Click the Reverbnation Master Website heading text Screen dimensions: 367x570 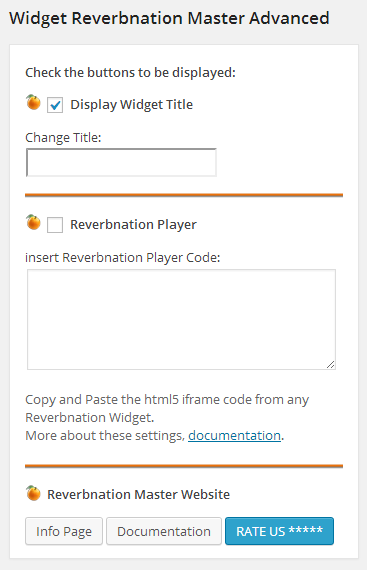(x=138, y=494)
